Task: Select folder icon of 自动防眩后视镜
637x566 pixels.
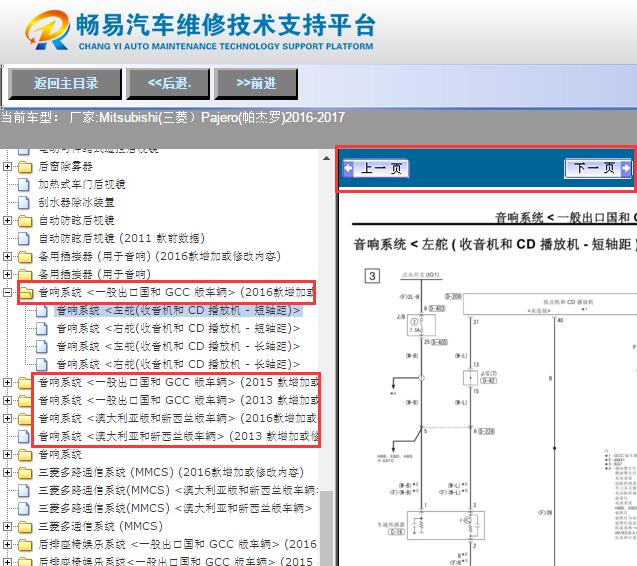Action: click(x=25, y=221)
